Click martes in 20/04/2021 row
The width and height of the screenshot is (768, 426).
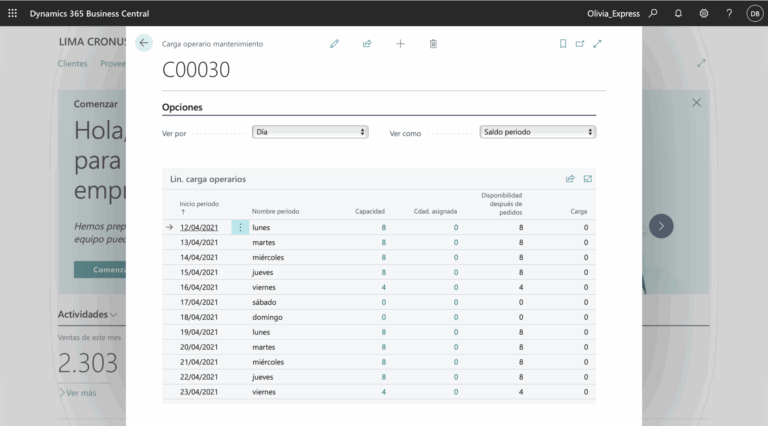(264, 347)
